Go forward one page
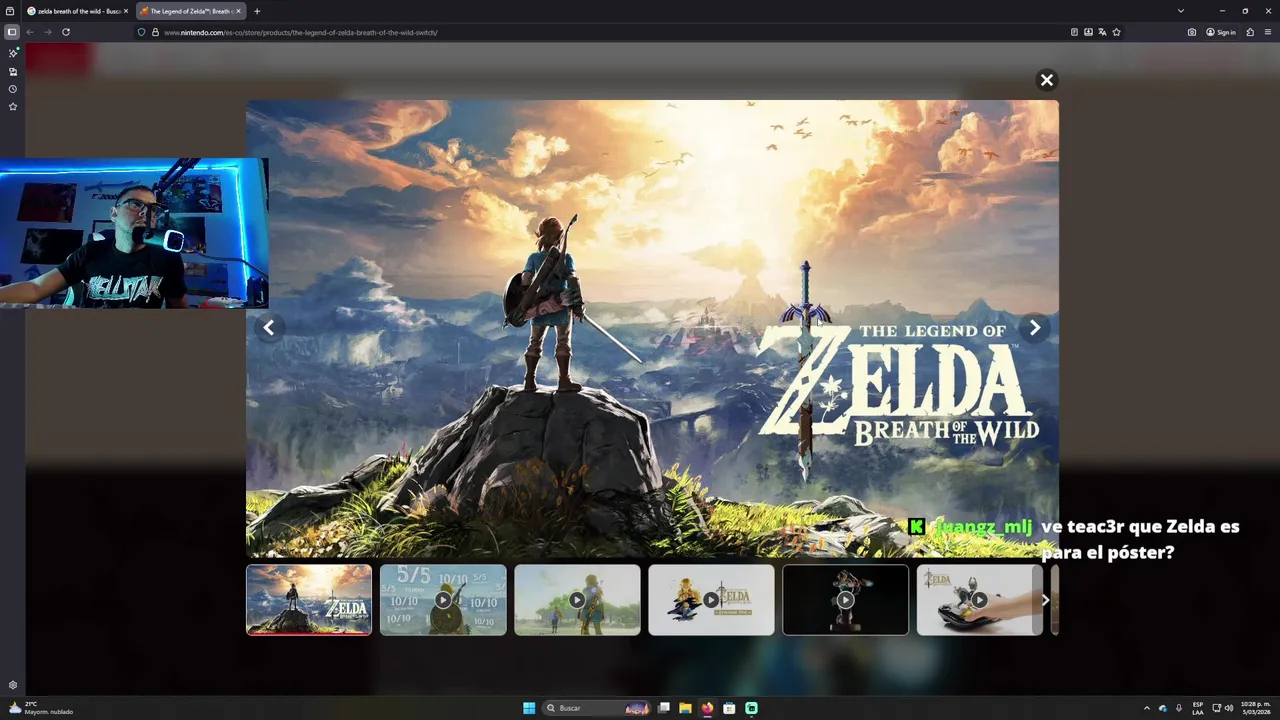 [x=48, y=32]
